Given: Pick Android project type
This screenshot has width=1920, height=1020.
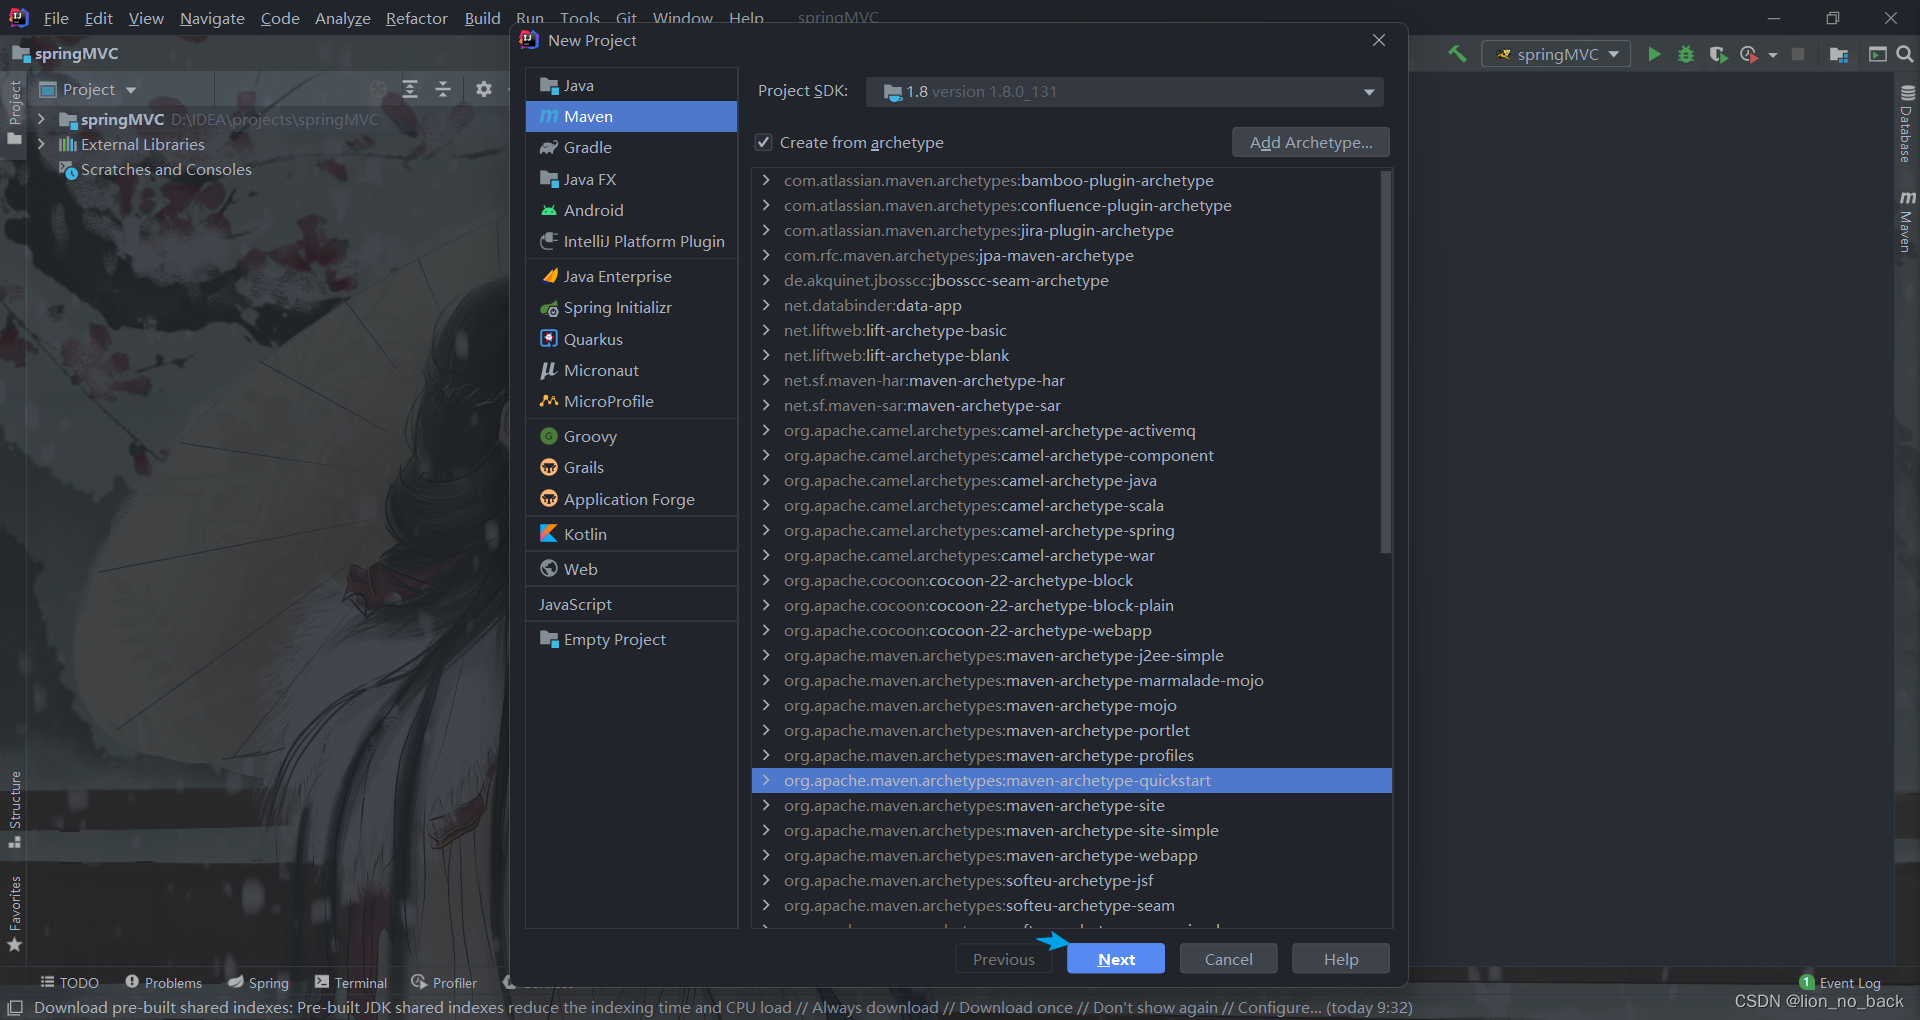Looking at the screenshot, I should (x=631, y=210).
